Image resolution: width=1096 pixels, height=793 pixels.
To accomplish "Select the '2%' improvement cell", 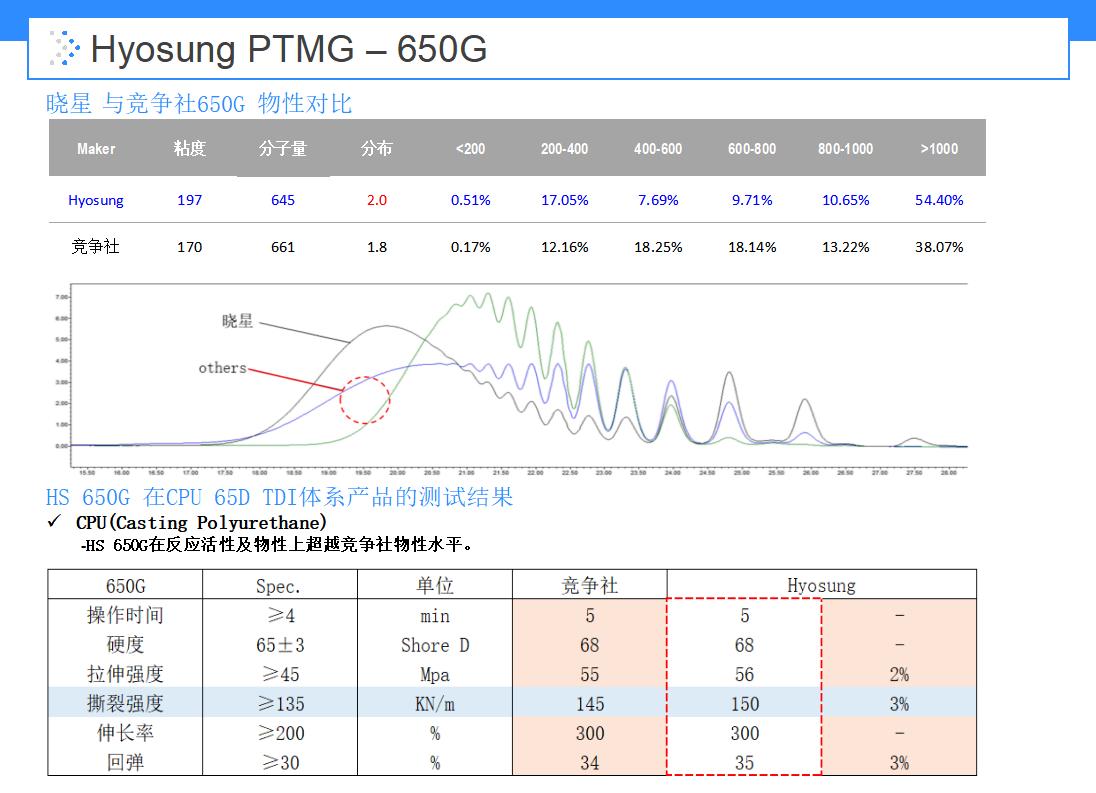I will (x=899, y=674).
